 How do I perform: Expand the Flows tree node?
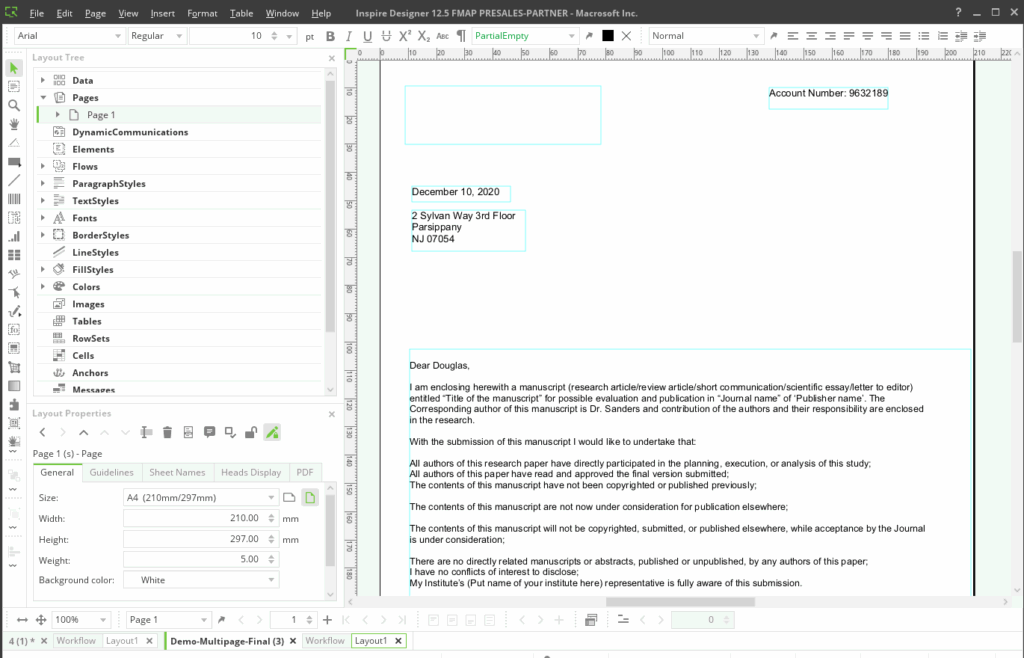(43, 166)
